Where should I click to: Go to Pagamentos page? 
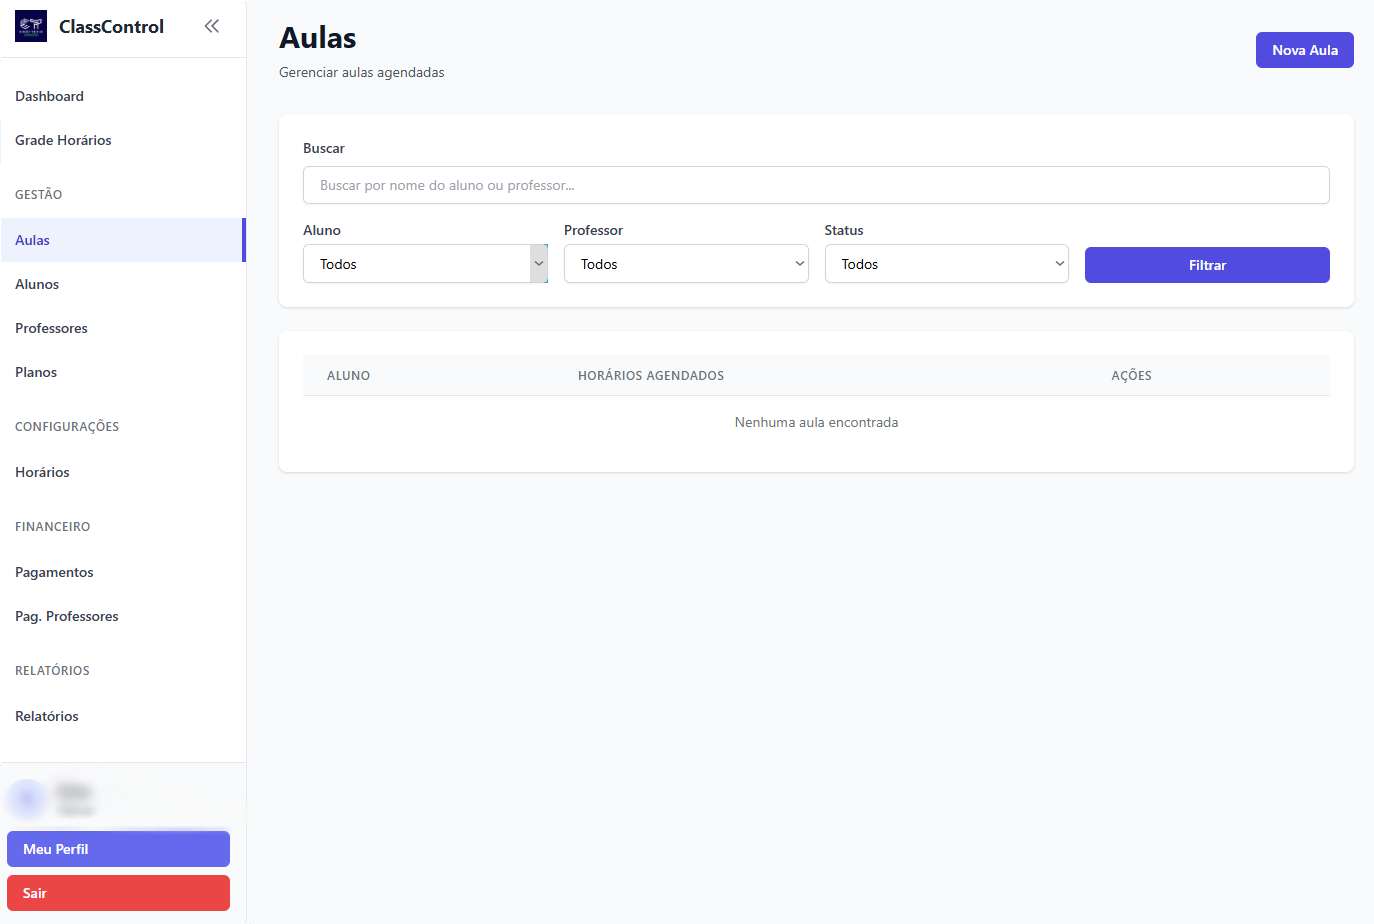point(54,572)
